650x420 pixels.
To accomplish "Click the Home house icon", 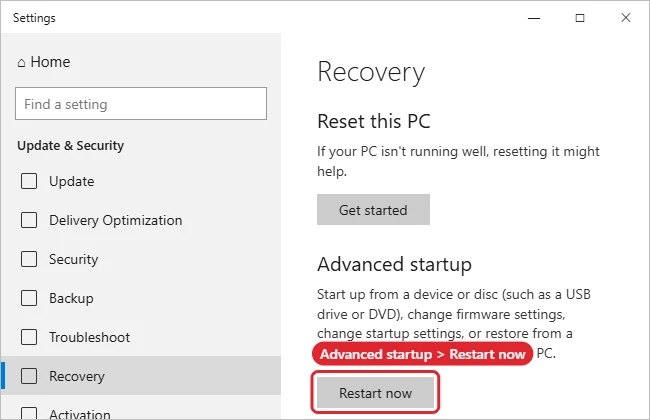I will (x=21, y=63).
